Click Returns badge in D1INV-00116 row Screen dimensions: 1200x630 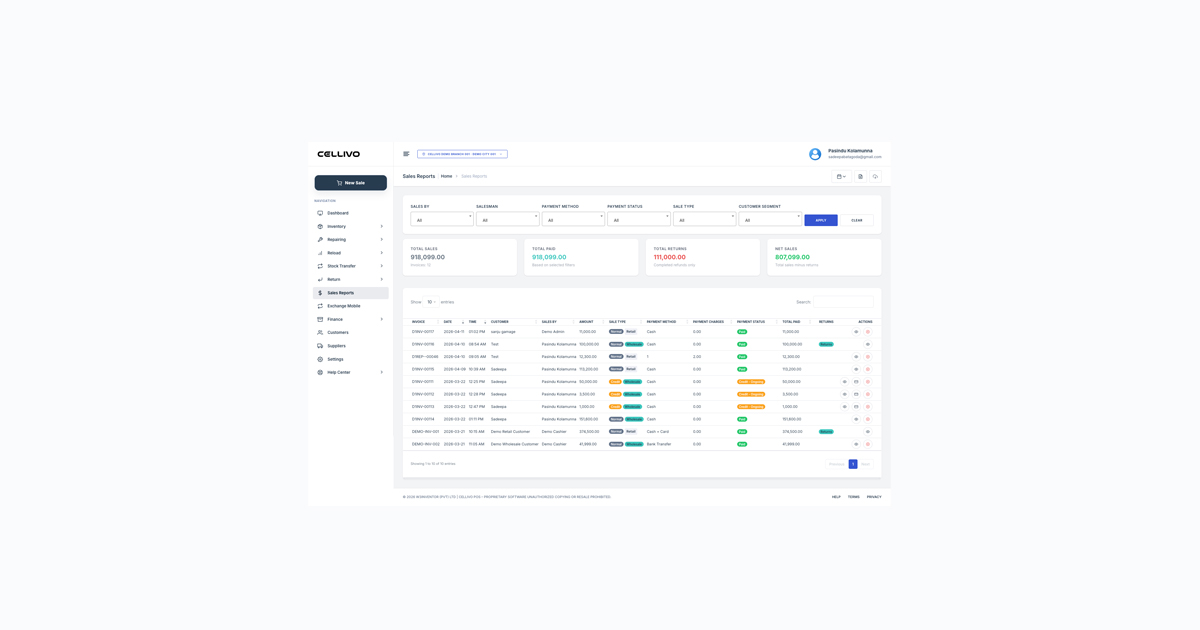coord(826,344)
